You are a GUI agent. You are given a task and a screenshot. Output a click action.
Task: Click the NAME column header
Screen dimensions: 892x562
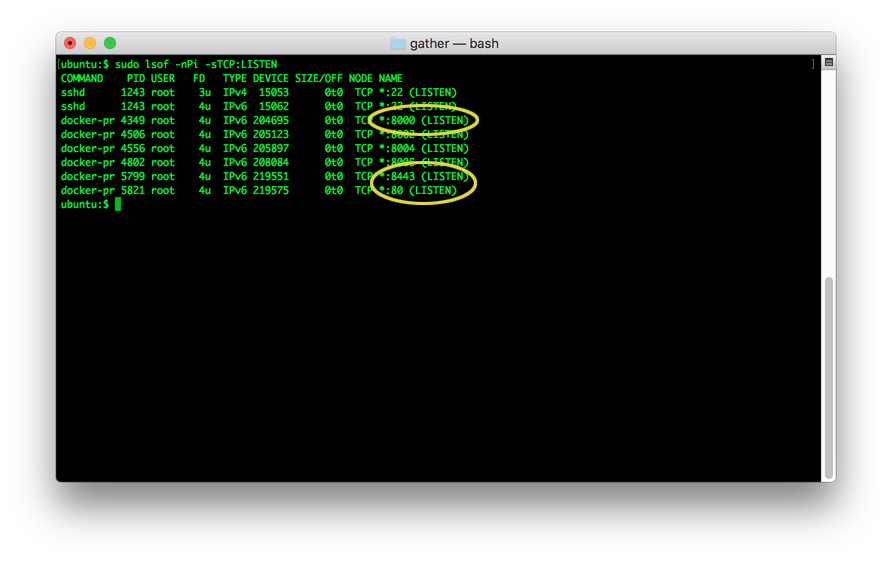391,78
